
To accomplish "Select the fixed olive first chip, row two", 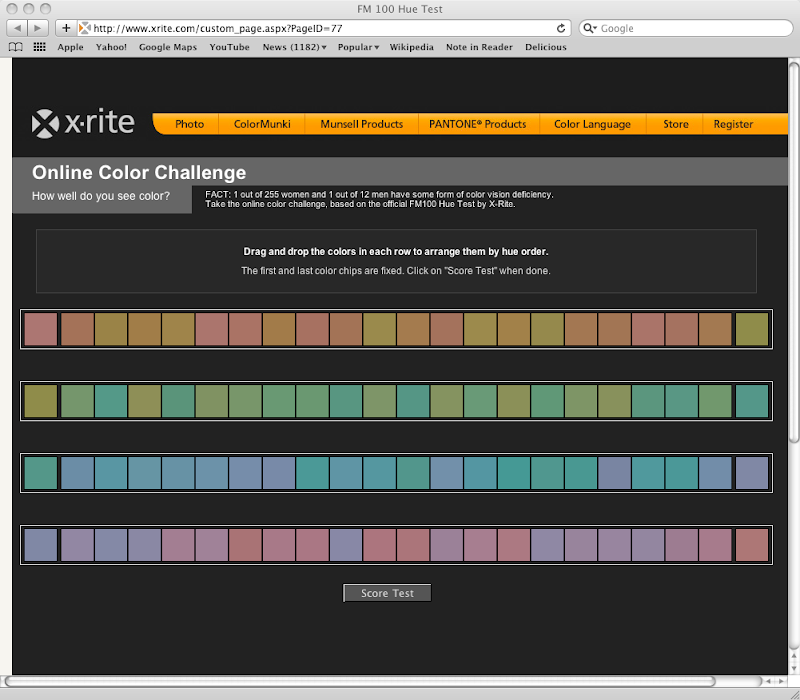I will click(41, 401).
